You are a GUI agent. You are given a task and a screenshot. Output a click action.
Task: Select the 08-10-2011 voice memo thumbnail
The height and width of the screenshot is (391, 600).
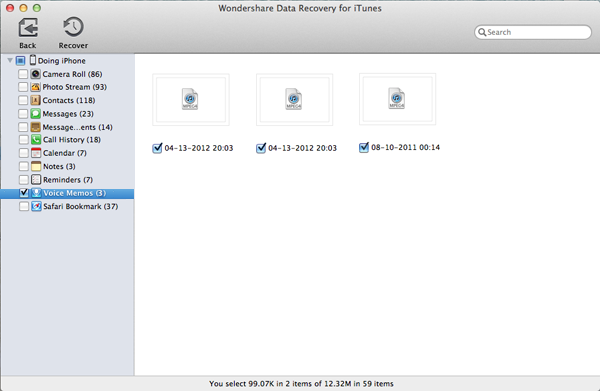(x=397, y=99)
